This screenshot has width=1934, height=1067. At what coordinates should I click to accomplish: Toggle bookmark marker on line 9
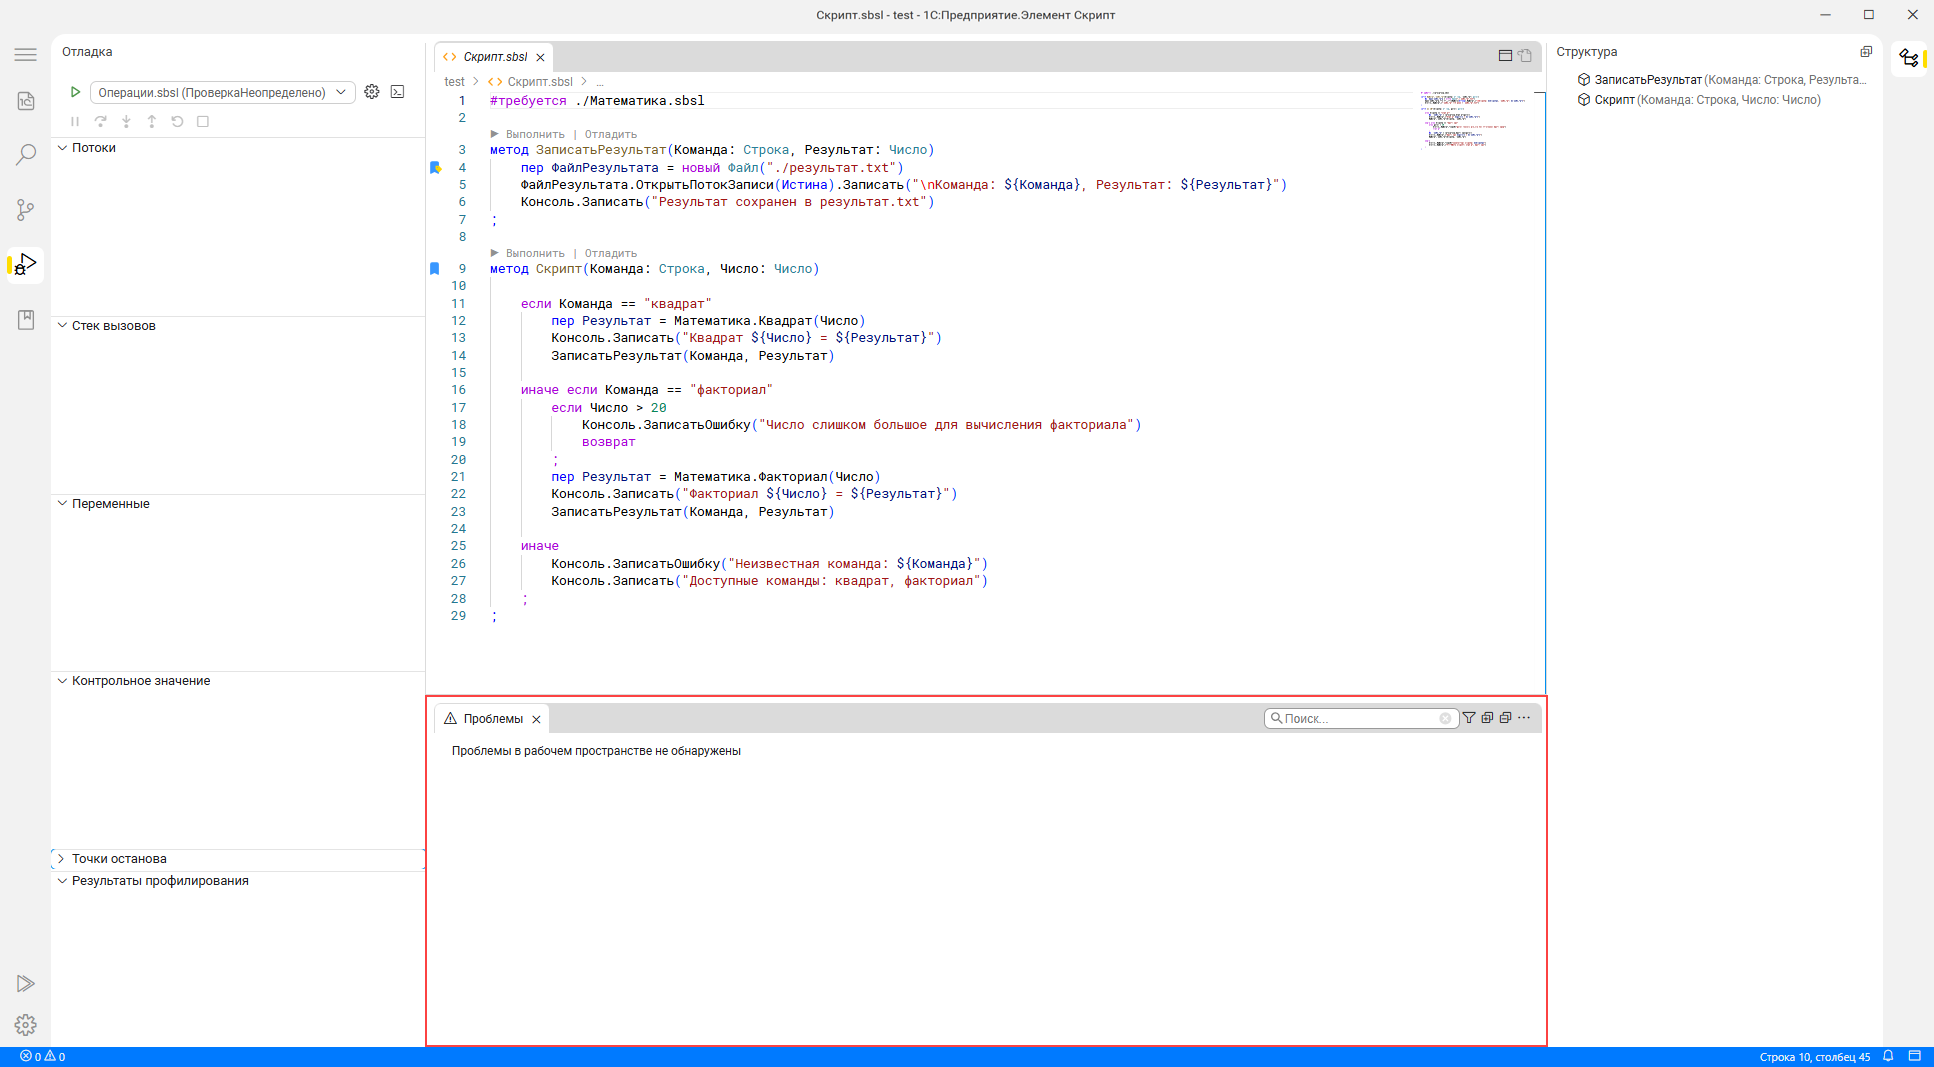click(x=435, y=269)
